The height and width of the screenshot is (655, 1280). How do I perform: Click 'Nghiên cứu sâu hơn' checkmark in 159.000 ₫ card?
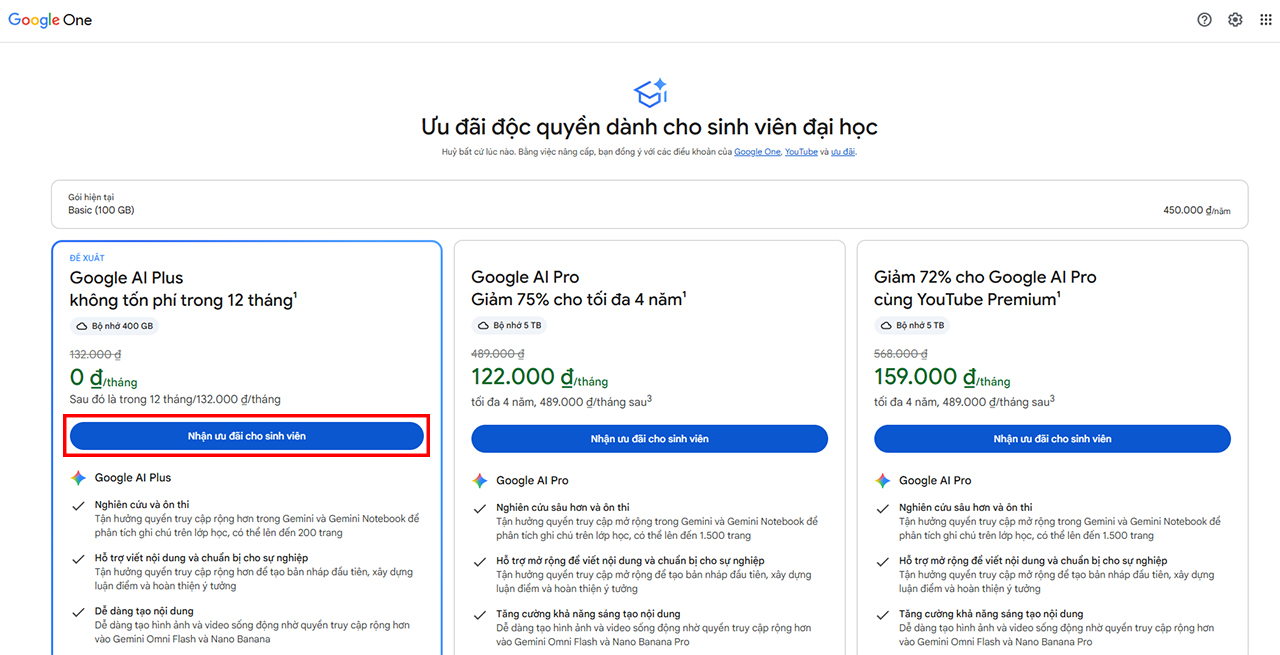(x=883, y=509)
